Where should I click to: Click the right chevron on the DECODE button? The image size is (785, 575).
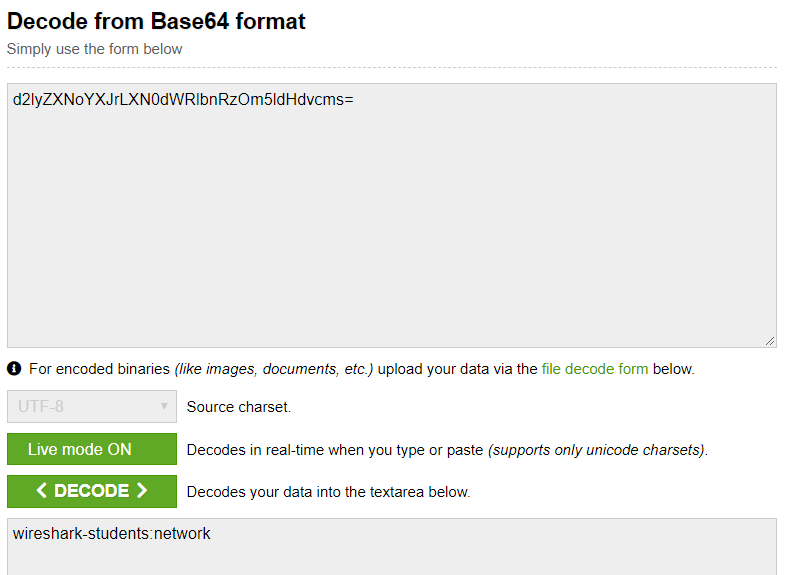point(142,491)
